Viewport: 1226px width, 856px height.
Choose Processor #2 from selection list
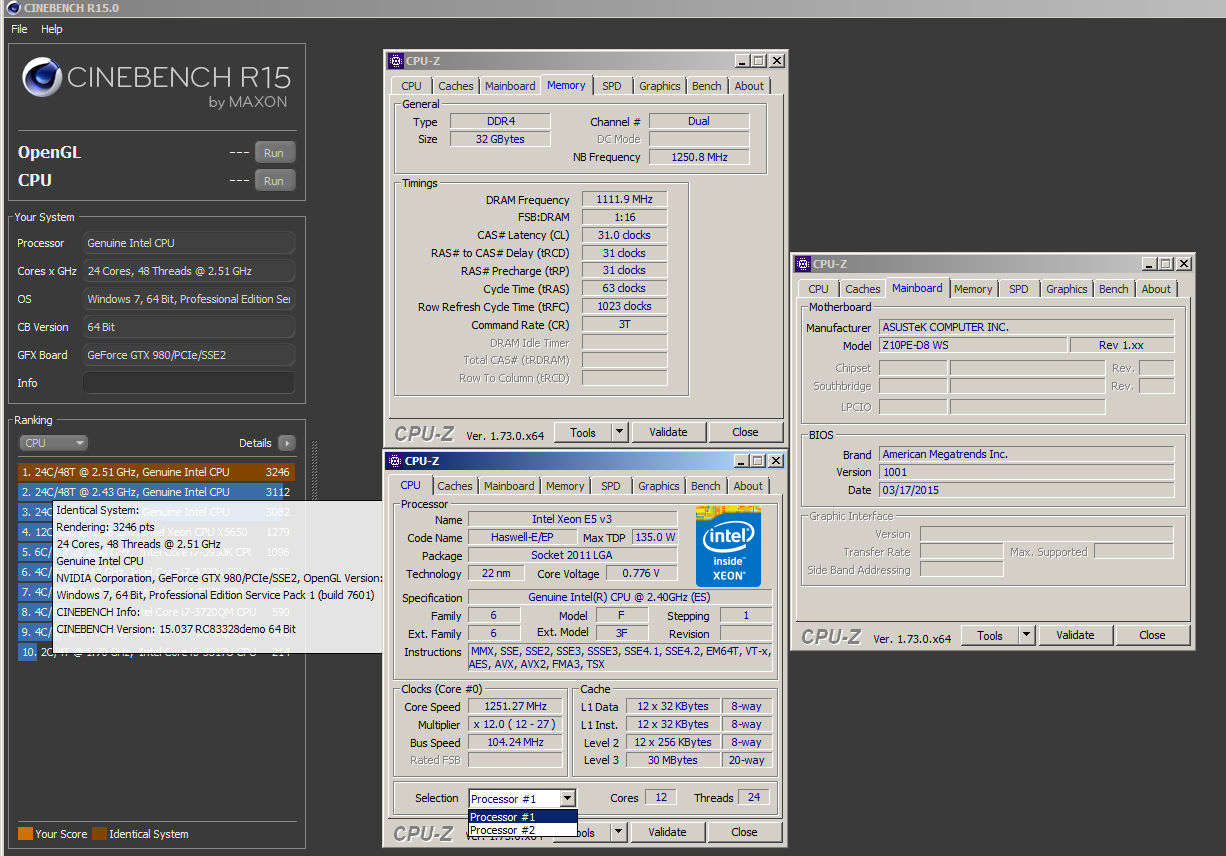523,830
